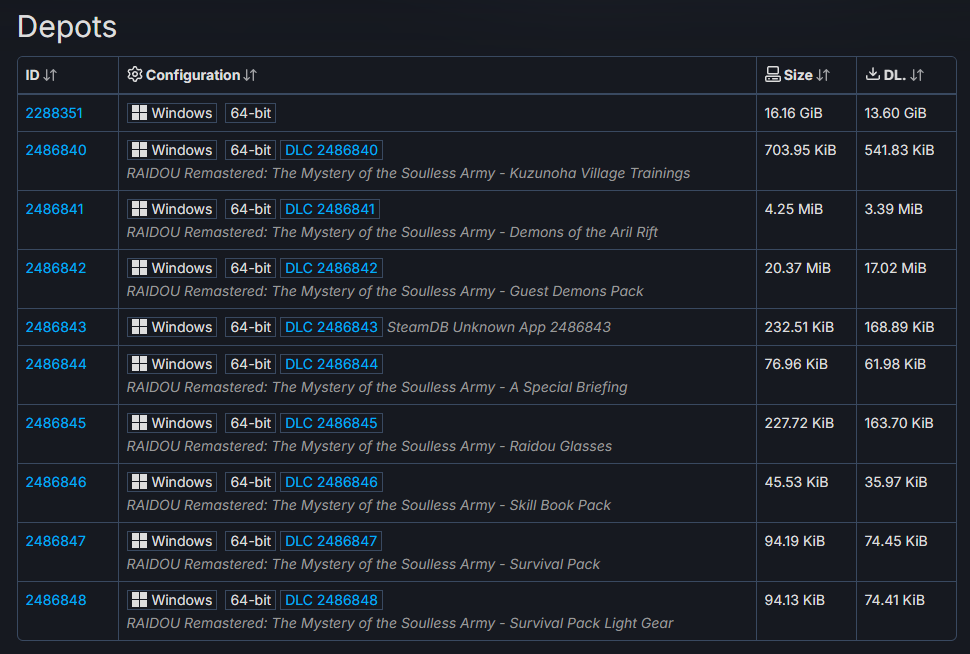Click 64-bit tag in depot 2288351 row
This screenshot has width=970, height=654.
point(251,113)
